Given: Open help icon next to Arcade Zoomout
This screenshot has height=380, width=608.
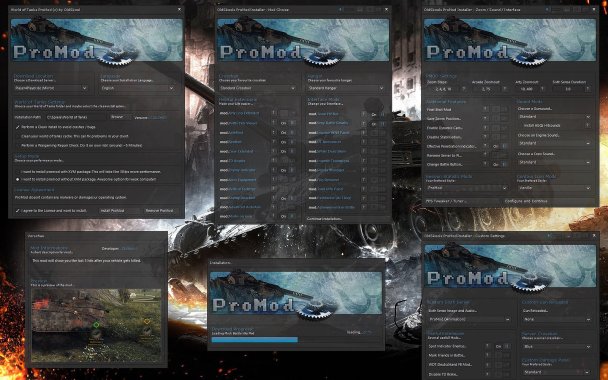Looking at the screenshot, I should tap(504, 89).
